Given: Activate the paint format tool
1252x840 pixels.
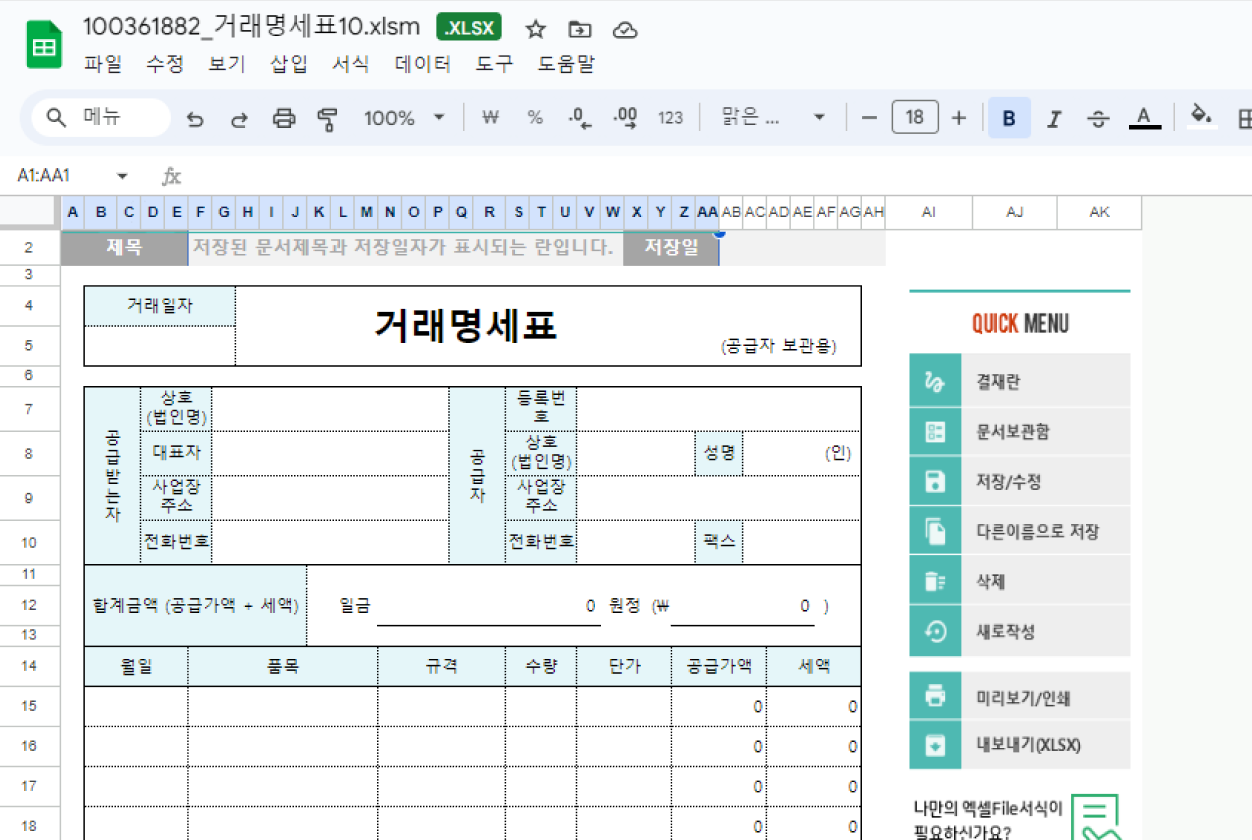Looking at the screenshot, I should (327, 119).
